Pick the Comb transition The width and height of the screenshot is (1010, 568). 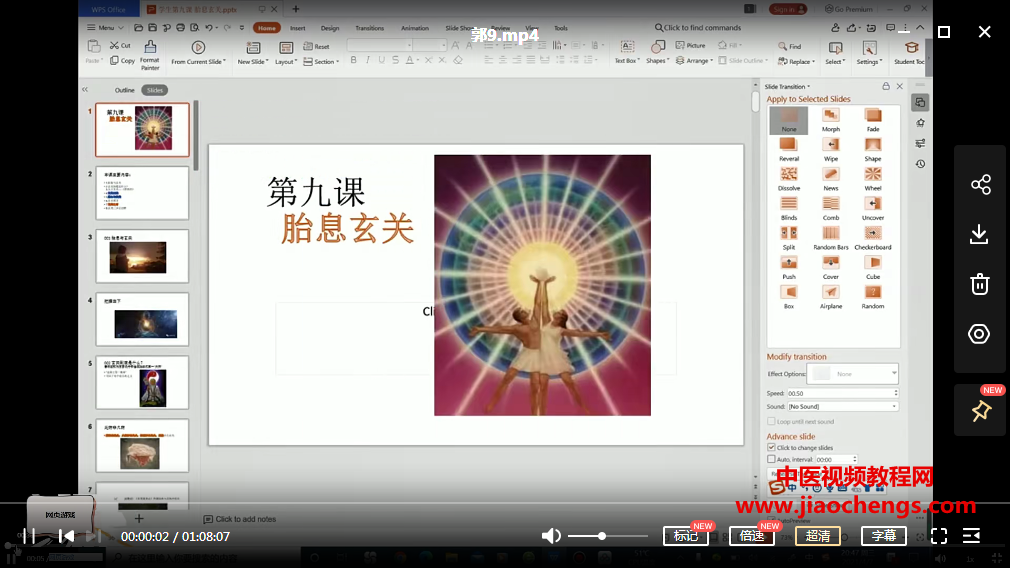click(x=830, y=209)
